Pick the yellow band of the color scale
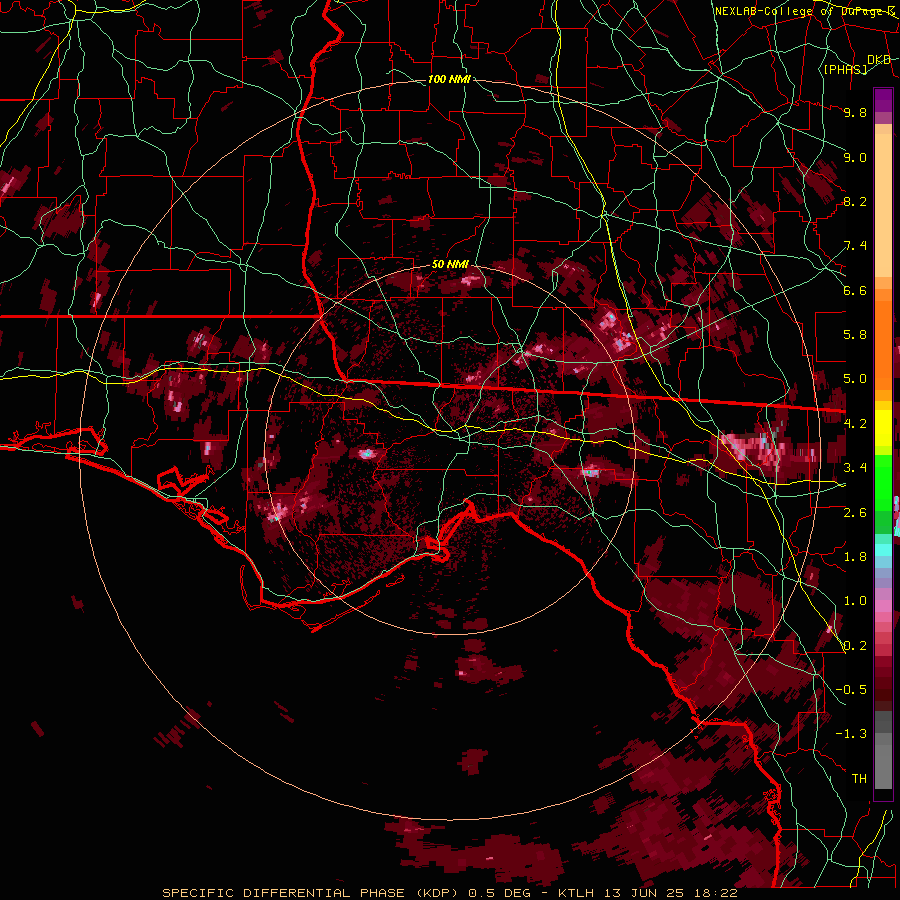Screen dimensions: 900x900 (x=883, y=428)
